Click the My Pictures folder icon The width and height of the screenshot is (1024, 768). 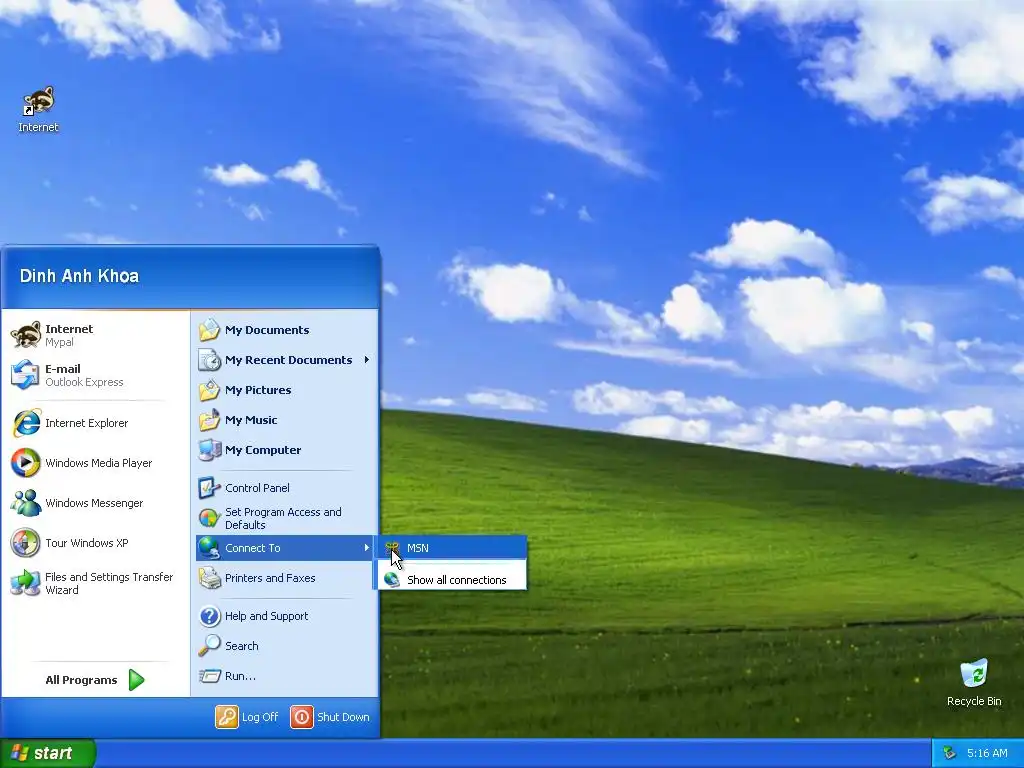210,390
